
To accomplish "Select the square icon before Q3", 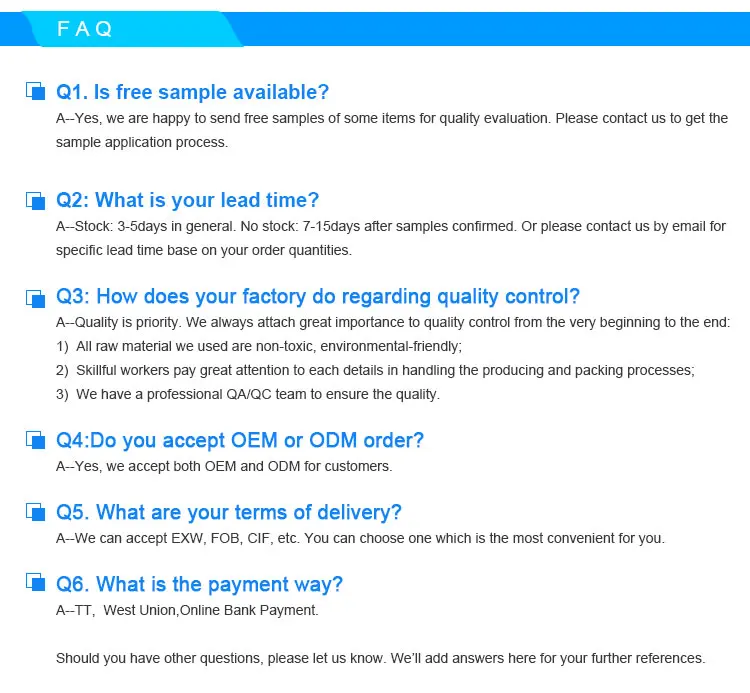I will click(x=35, y=297).
